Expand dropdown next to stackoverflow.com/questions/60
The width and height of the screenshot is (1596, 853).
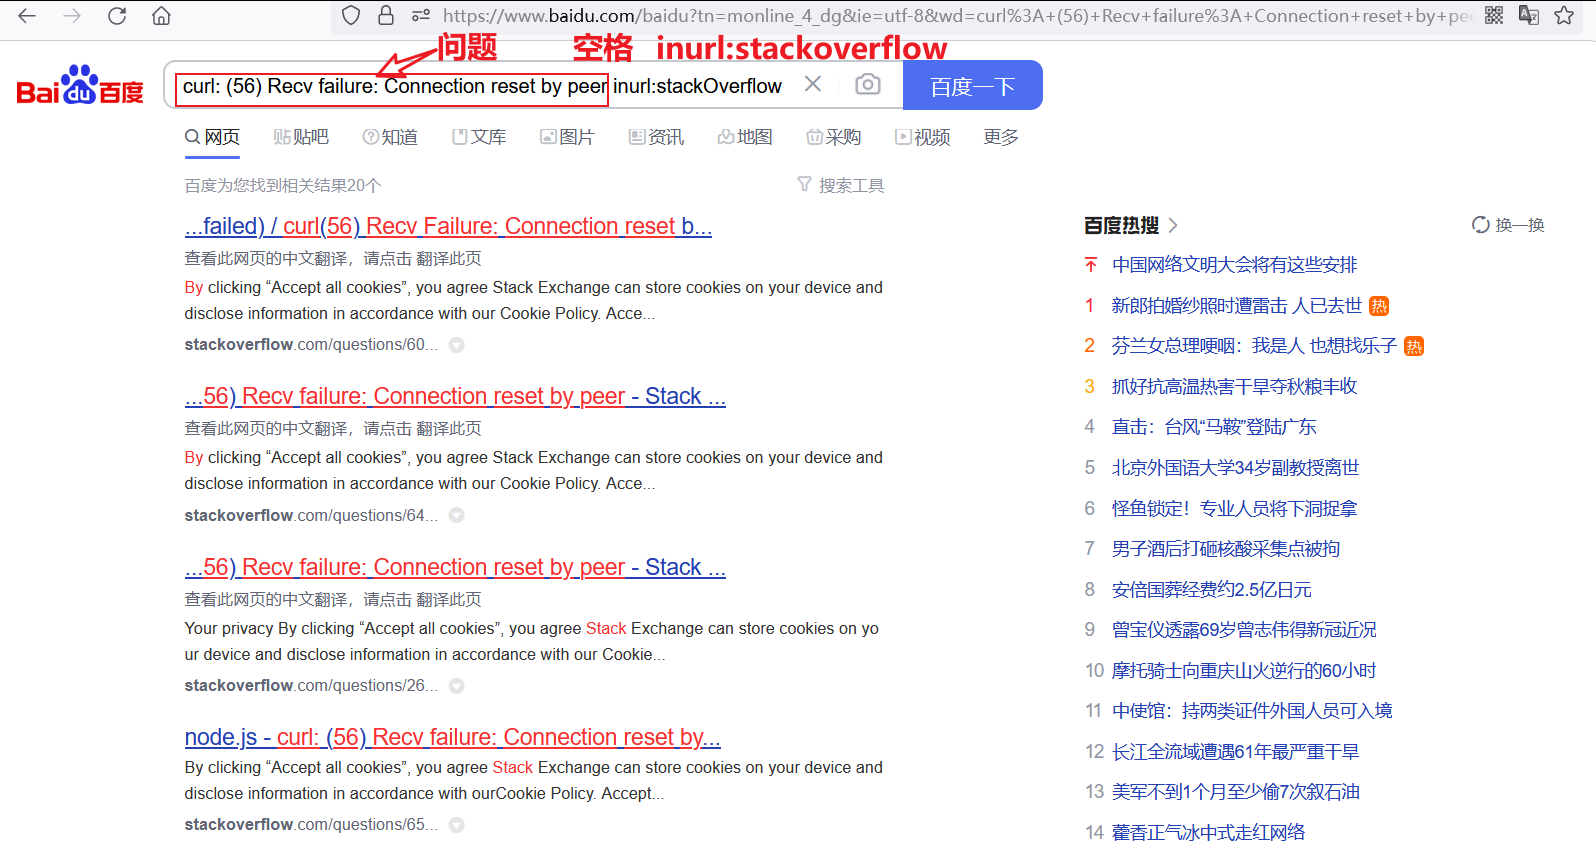coord(456,345)
